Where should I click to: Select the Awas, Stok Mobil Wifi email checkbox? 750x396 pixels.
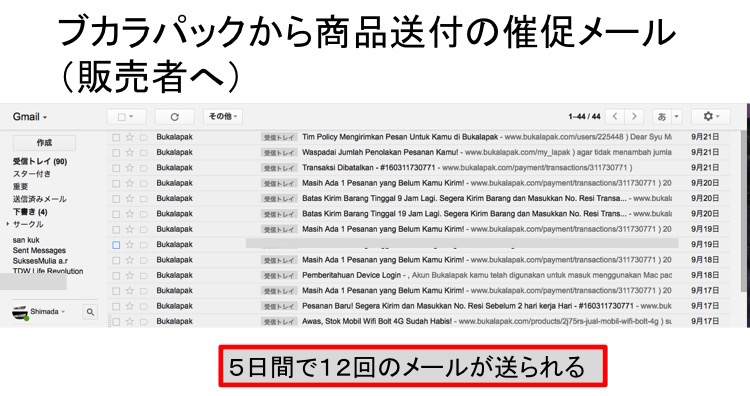coord(116,321)
